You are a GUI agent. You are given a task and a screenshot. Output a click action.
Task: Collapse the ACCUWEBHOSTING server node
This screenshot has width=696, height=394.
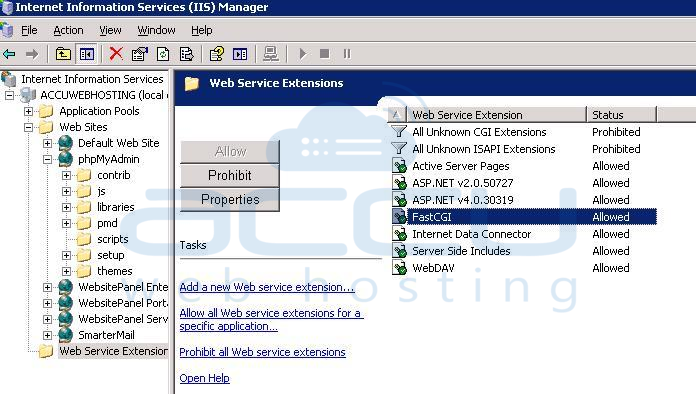pyautogui.click(x=9, y=95)
